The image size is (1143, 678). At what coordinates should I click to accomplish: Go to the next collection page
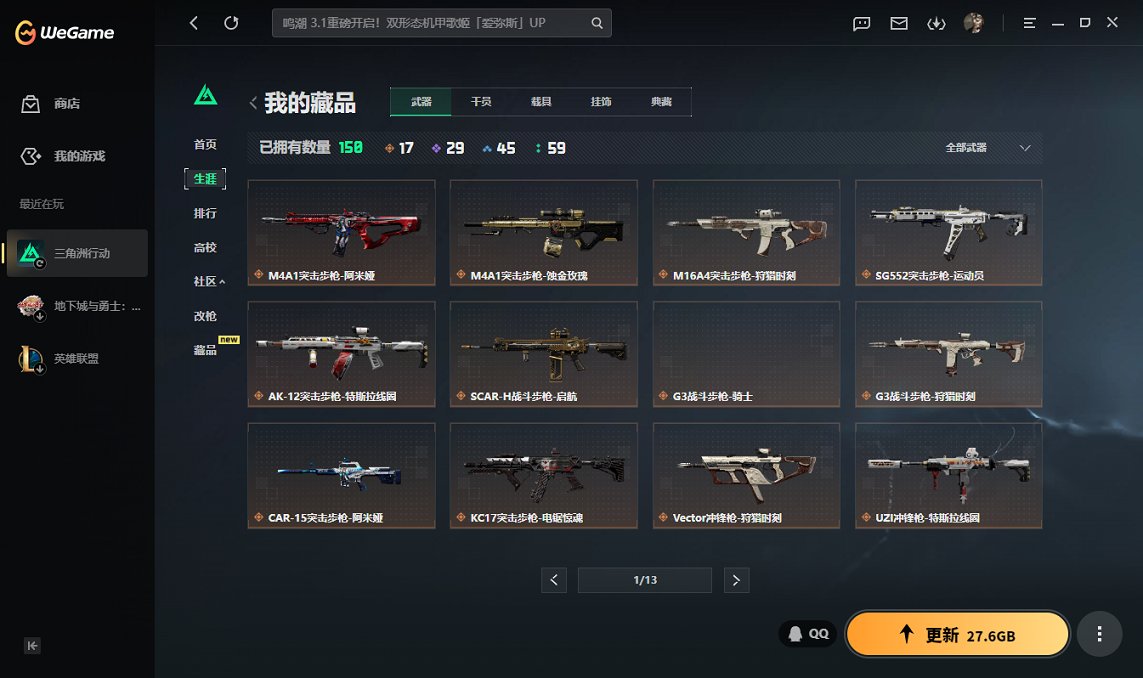point(736,580)
